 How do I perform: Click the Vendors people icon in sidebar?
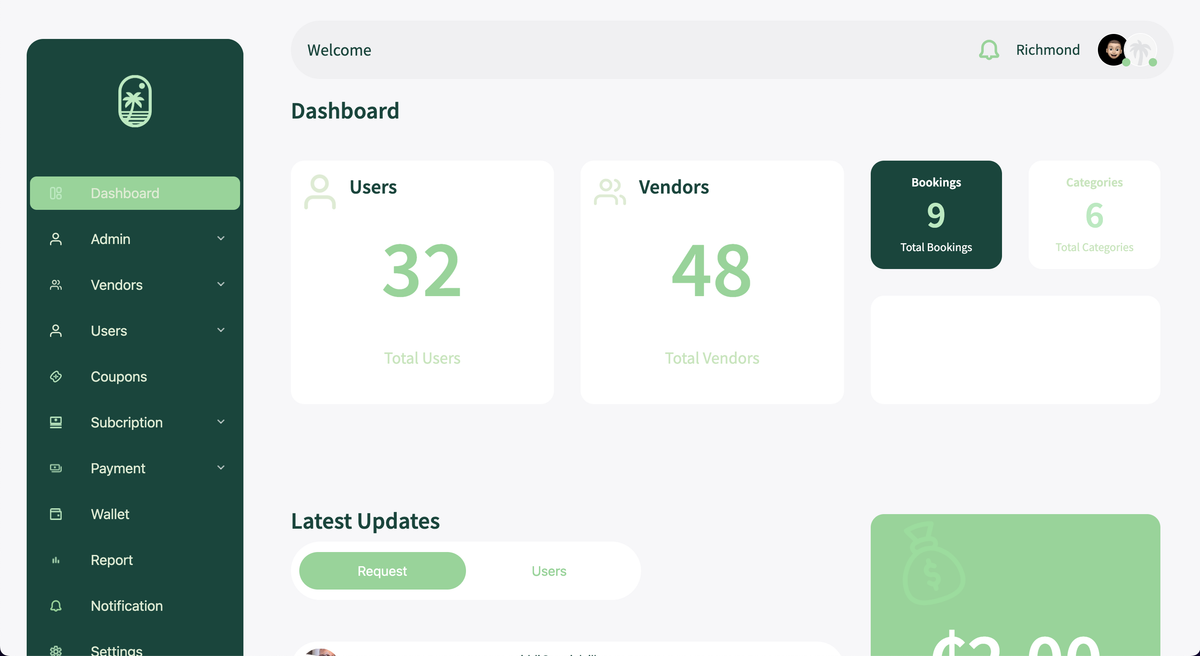pos(56,285)
